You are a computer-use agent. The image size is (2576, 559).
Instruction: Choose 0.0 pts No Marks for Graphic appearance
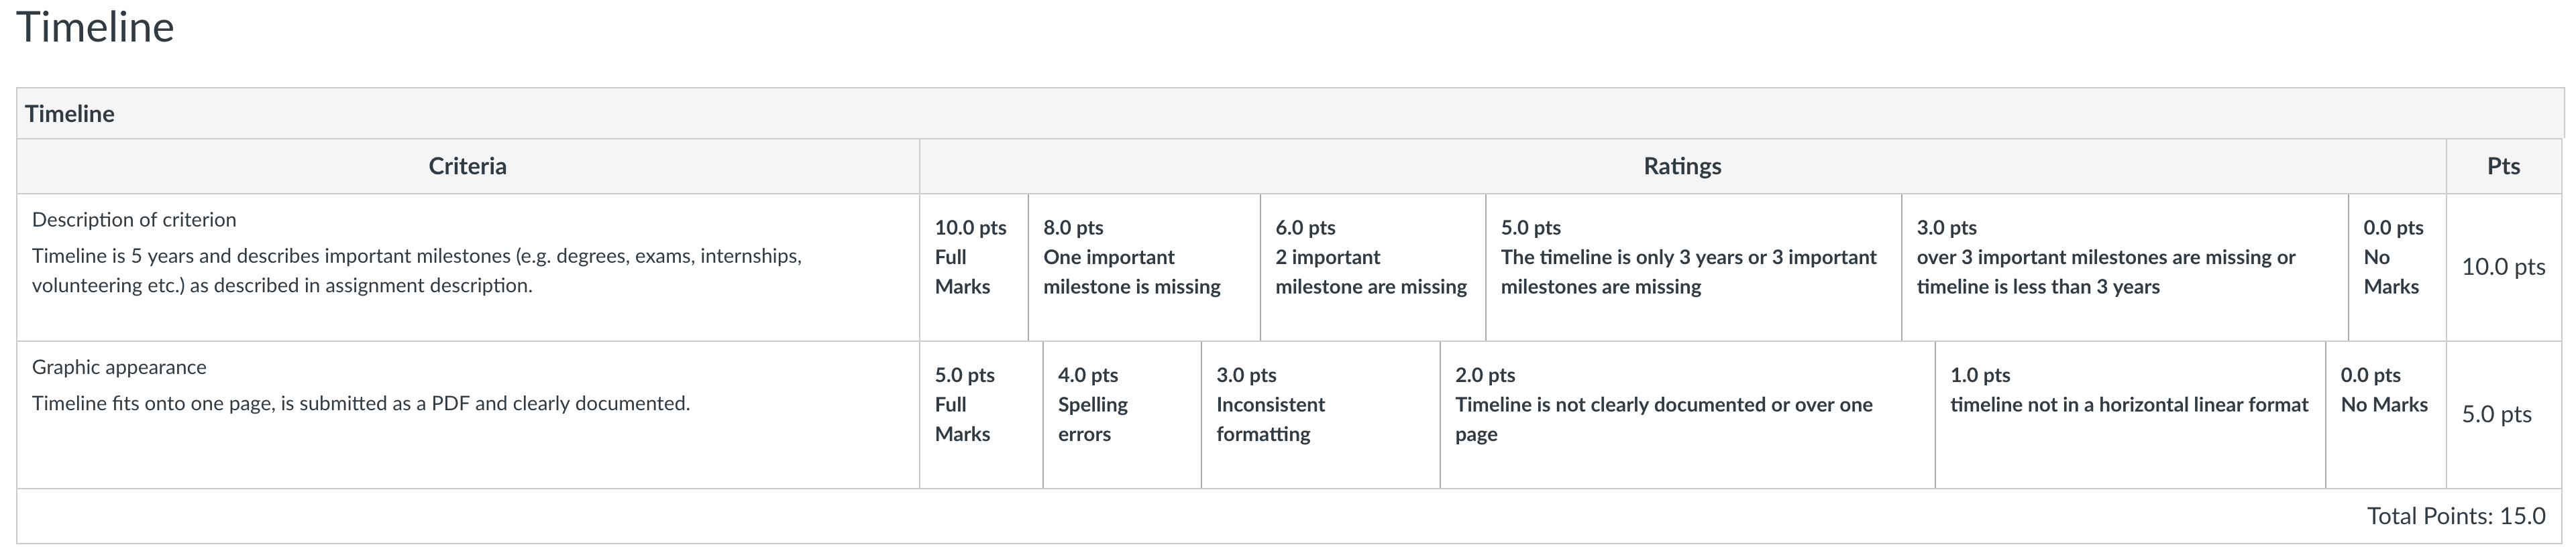coord(2386,415)
